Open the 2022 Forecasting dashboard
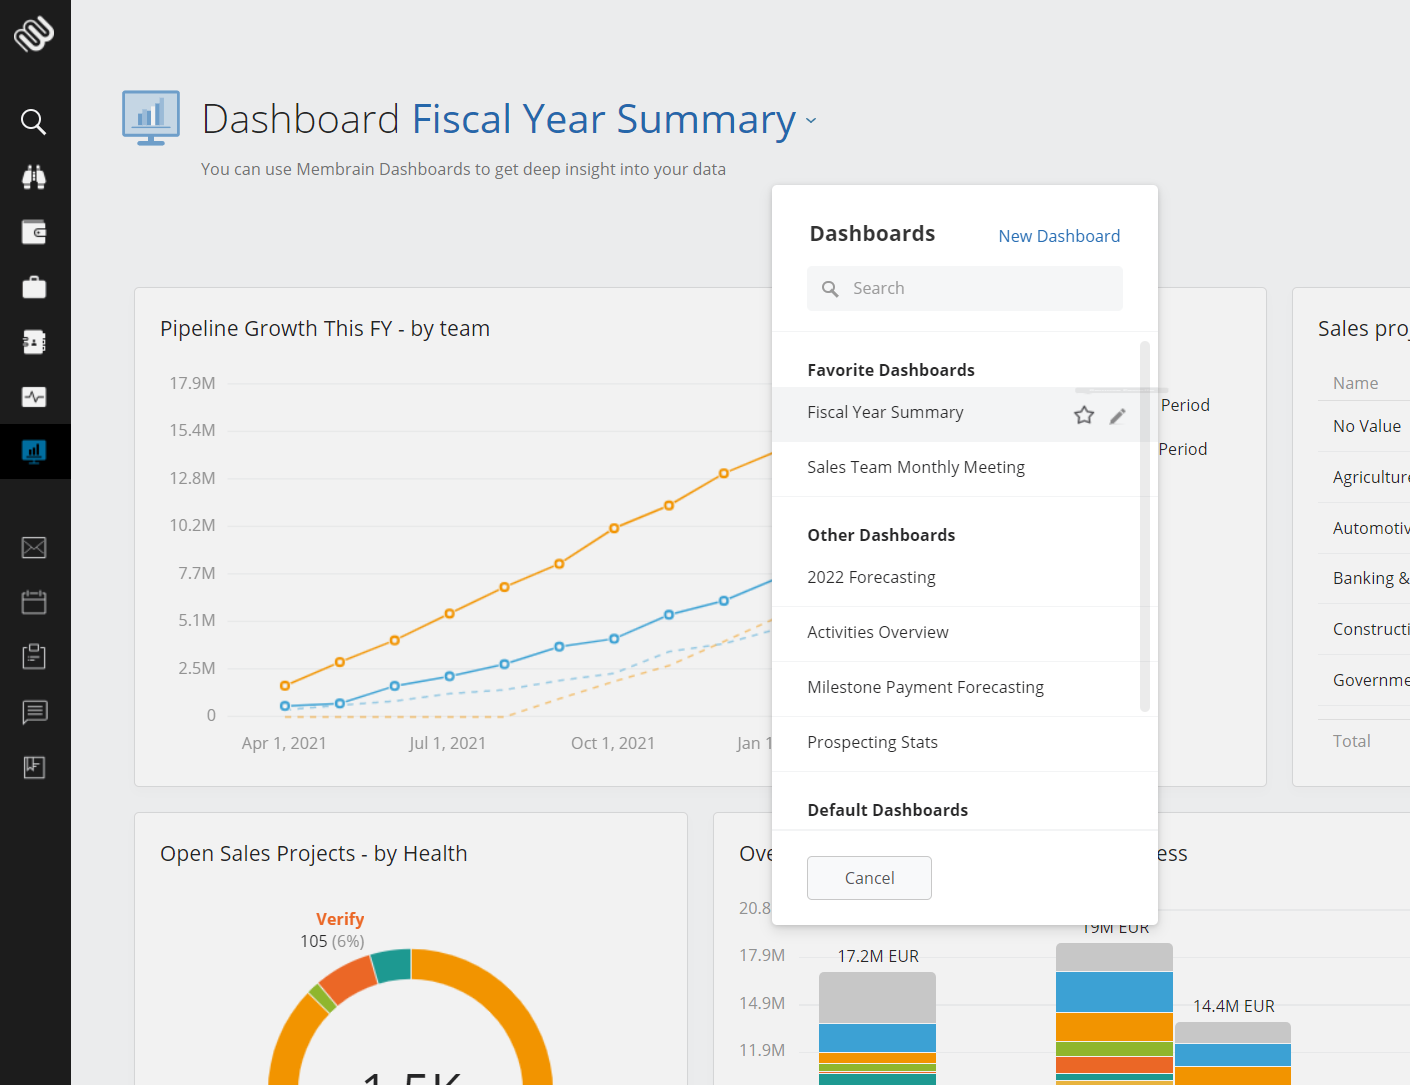1410x1085 pixels. 956,579
